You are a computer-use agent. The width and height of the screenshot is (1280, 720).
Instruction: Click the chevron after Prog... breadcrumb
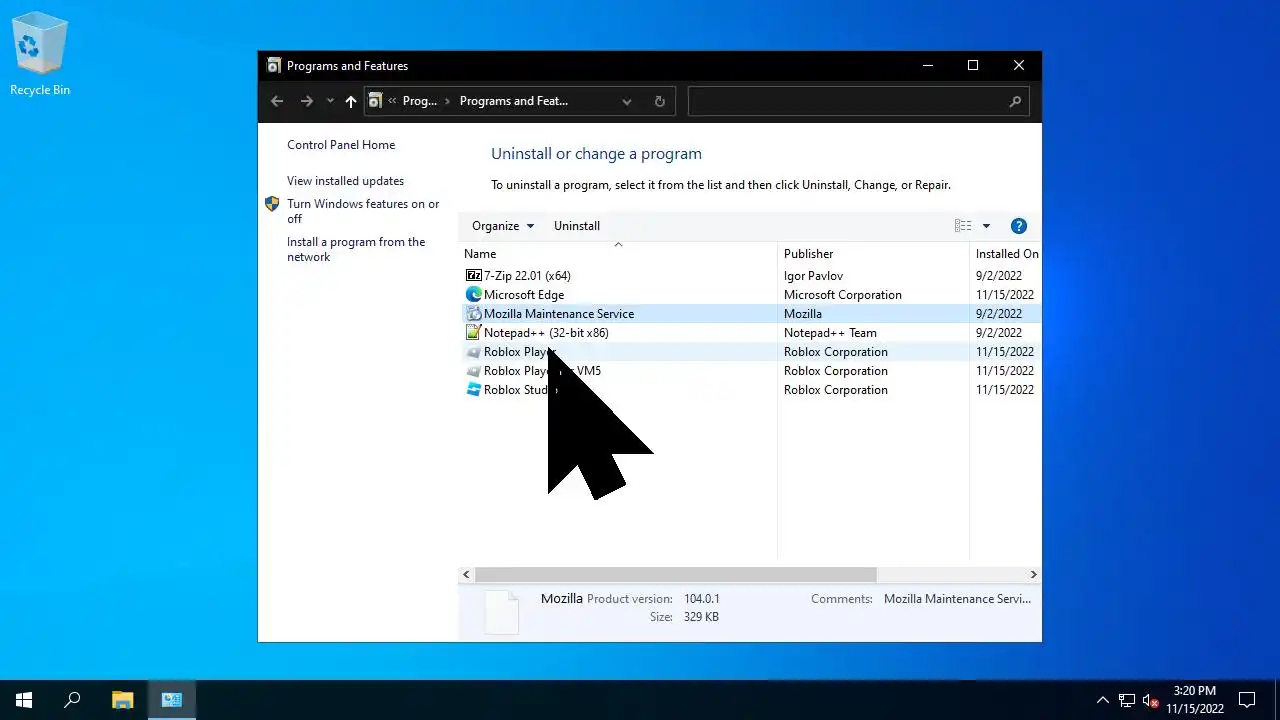[447, 101]
